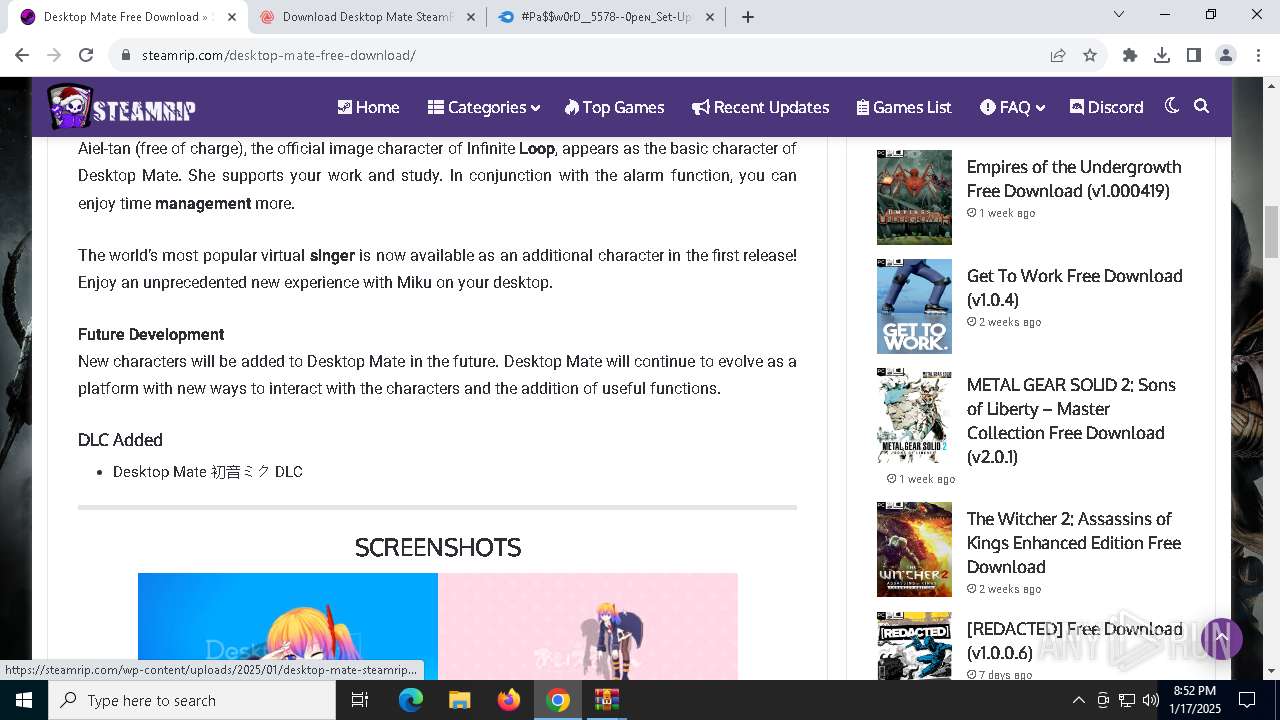Go back to the previous page

pos(22,55)
